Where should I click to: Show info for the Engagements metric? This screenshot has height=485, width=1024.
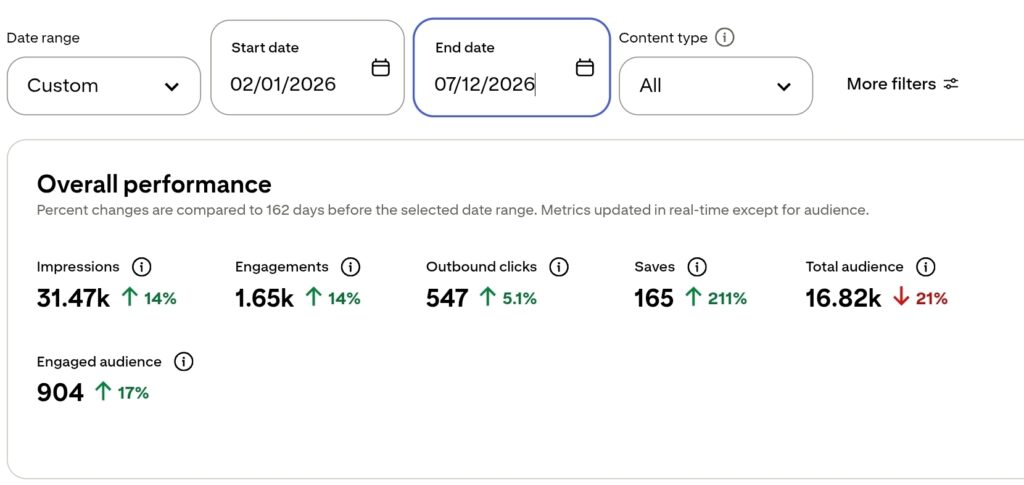351,266
